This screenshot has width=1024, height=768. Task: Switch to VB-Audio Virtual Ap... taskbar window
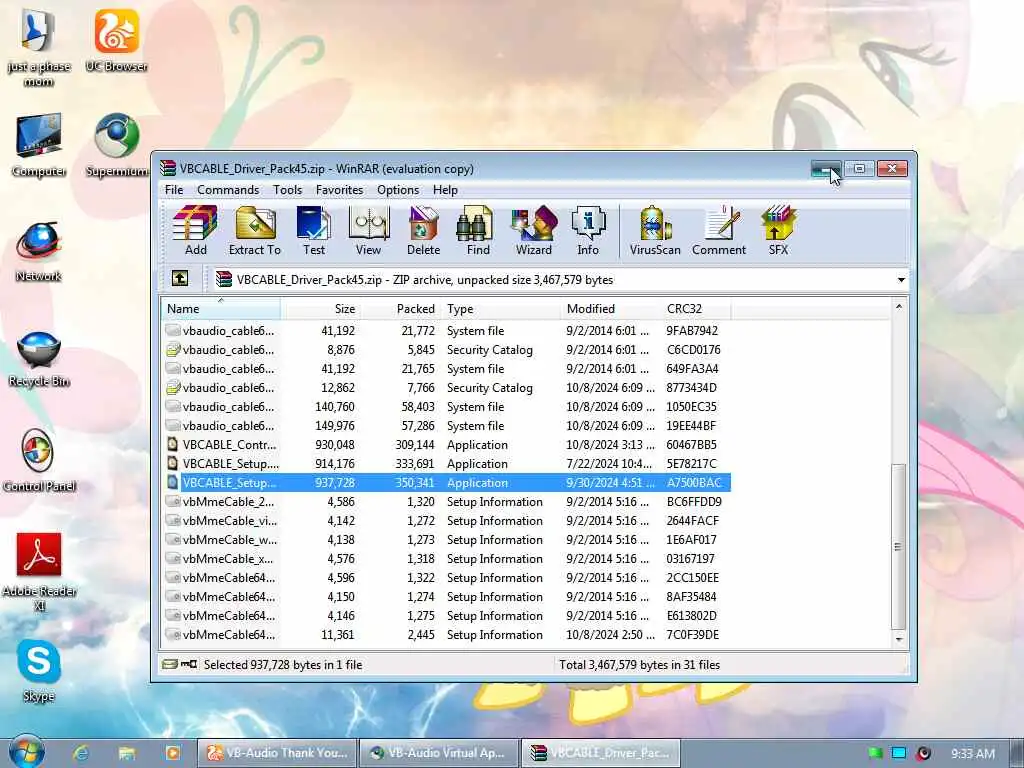click(x=439, y=753)
